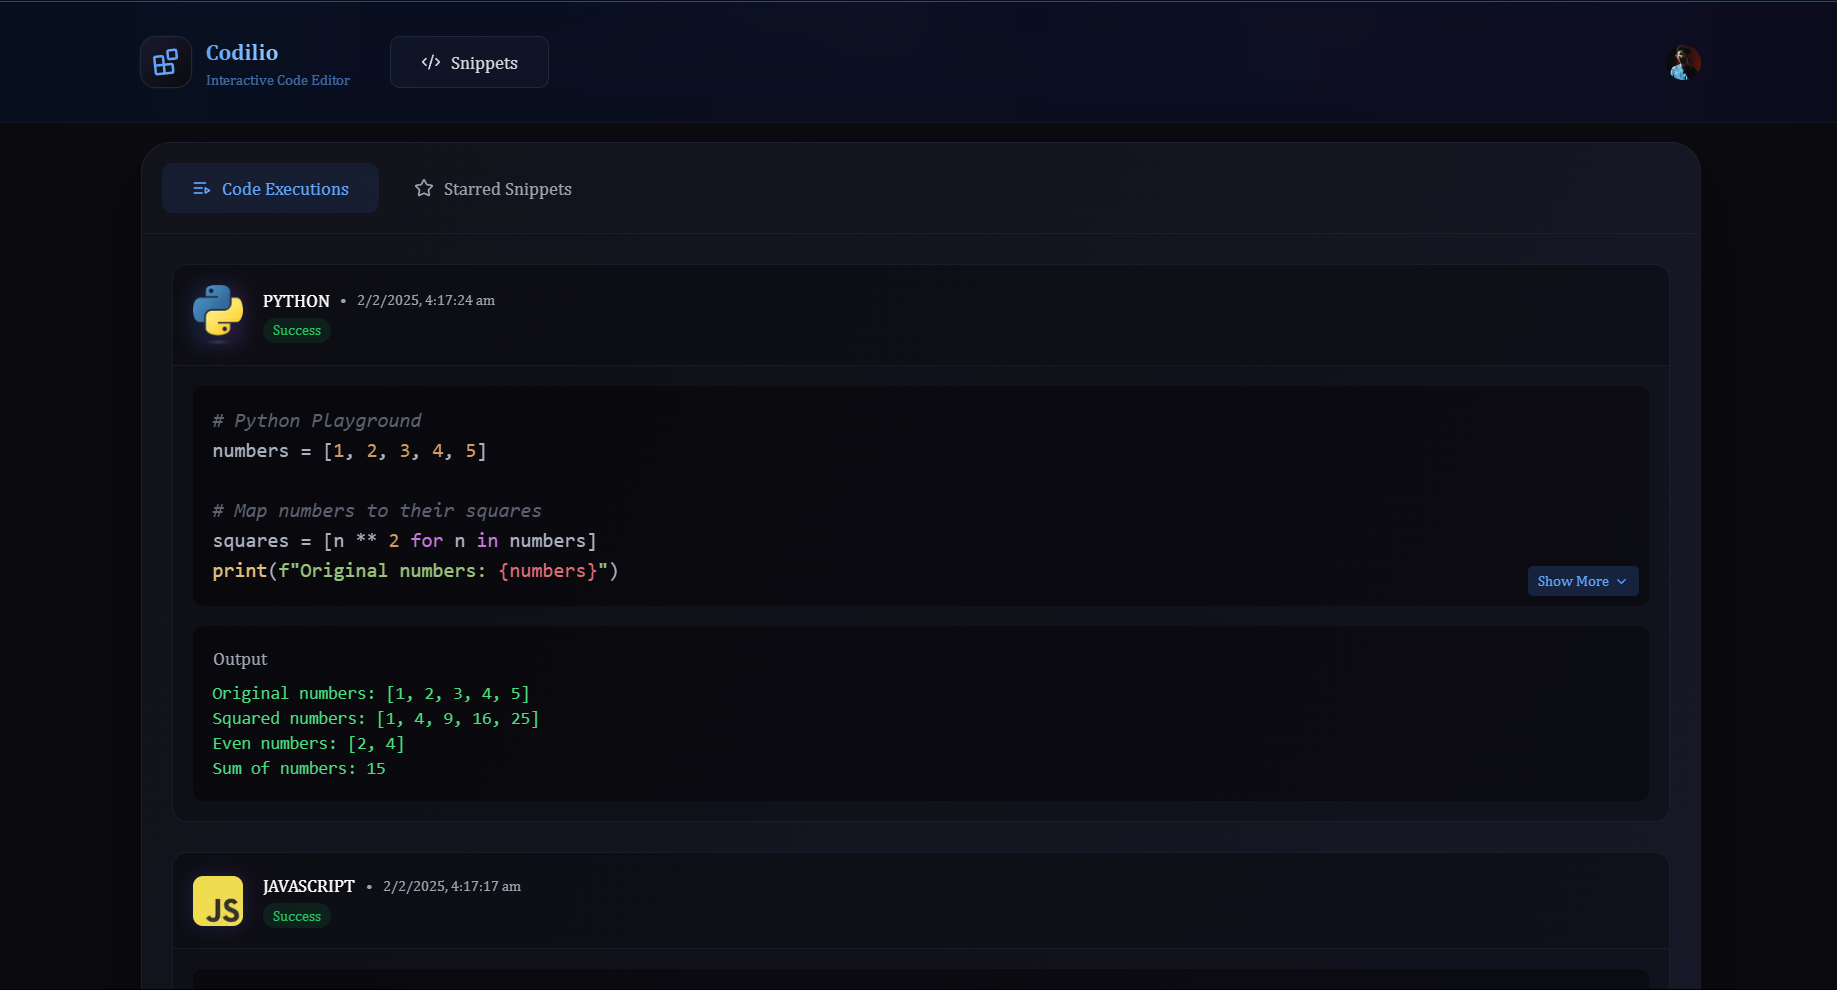Click the timestamp of the JavaScript execution
Image resolution: width=1837 pixels, height=990 pixels.
pyautogui.click(x=451, y=886)
